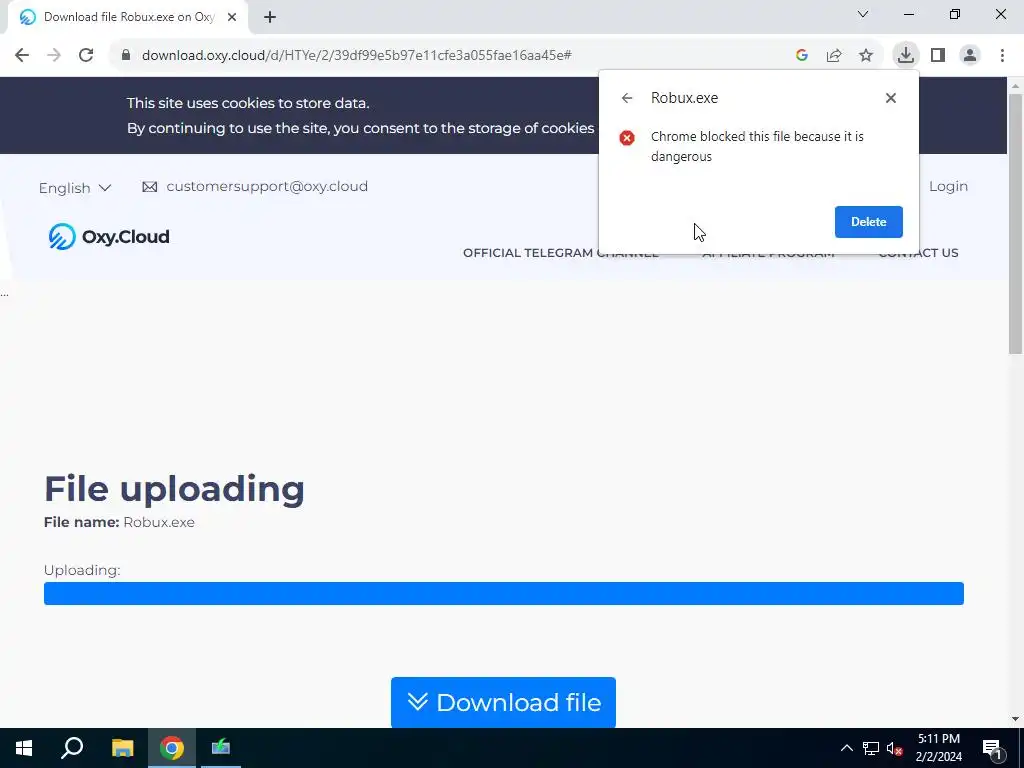This screenshot has width=1024, height=768.
Task: Click the browser forward arrow
Action: tap(54, 56)
